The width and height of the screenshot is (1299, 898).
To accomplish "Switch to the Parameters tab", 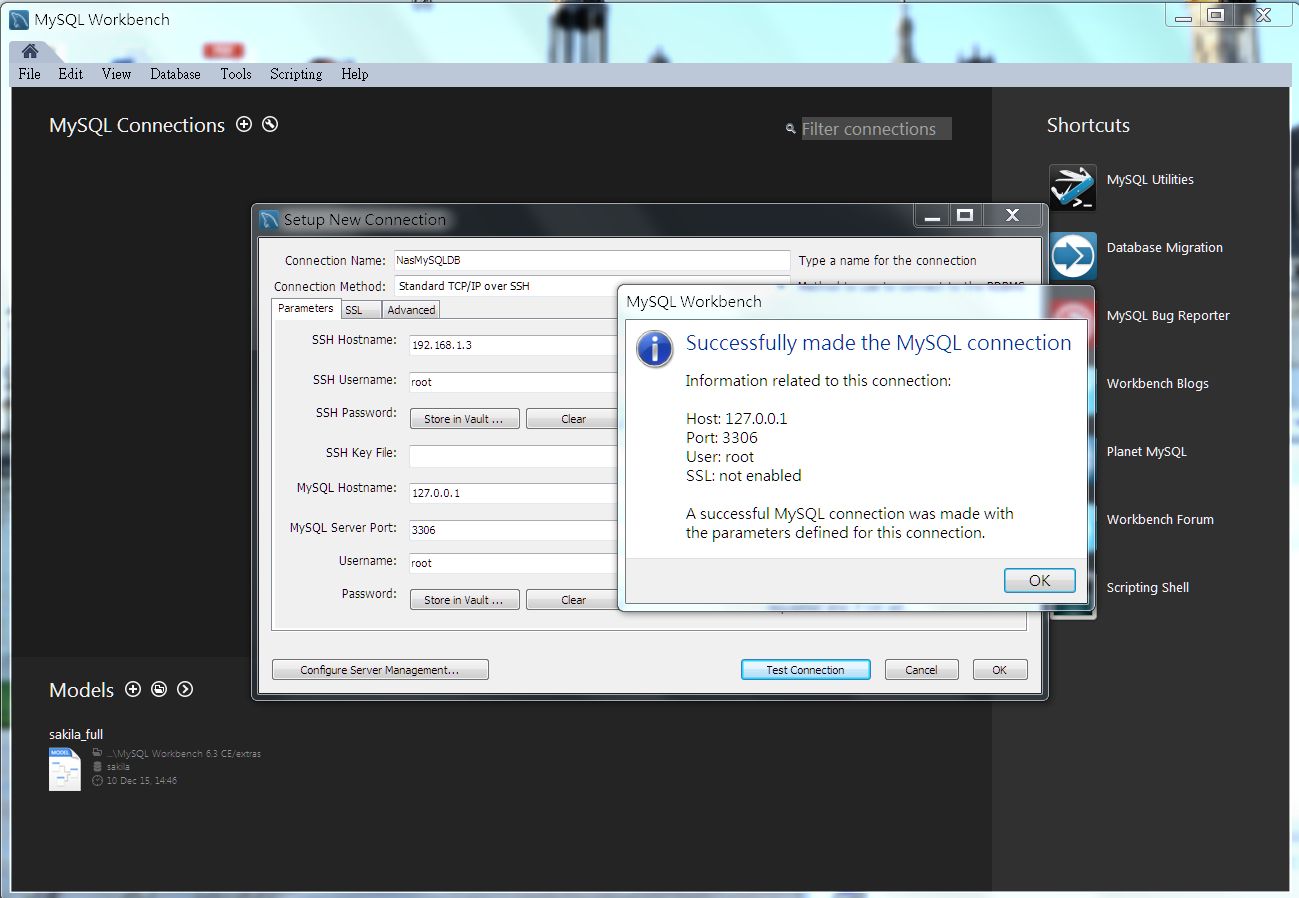I will pos(306,308).
